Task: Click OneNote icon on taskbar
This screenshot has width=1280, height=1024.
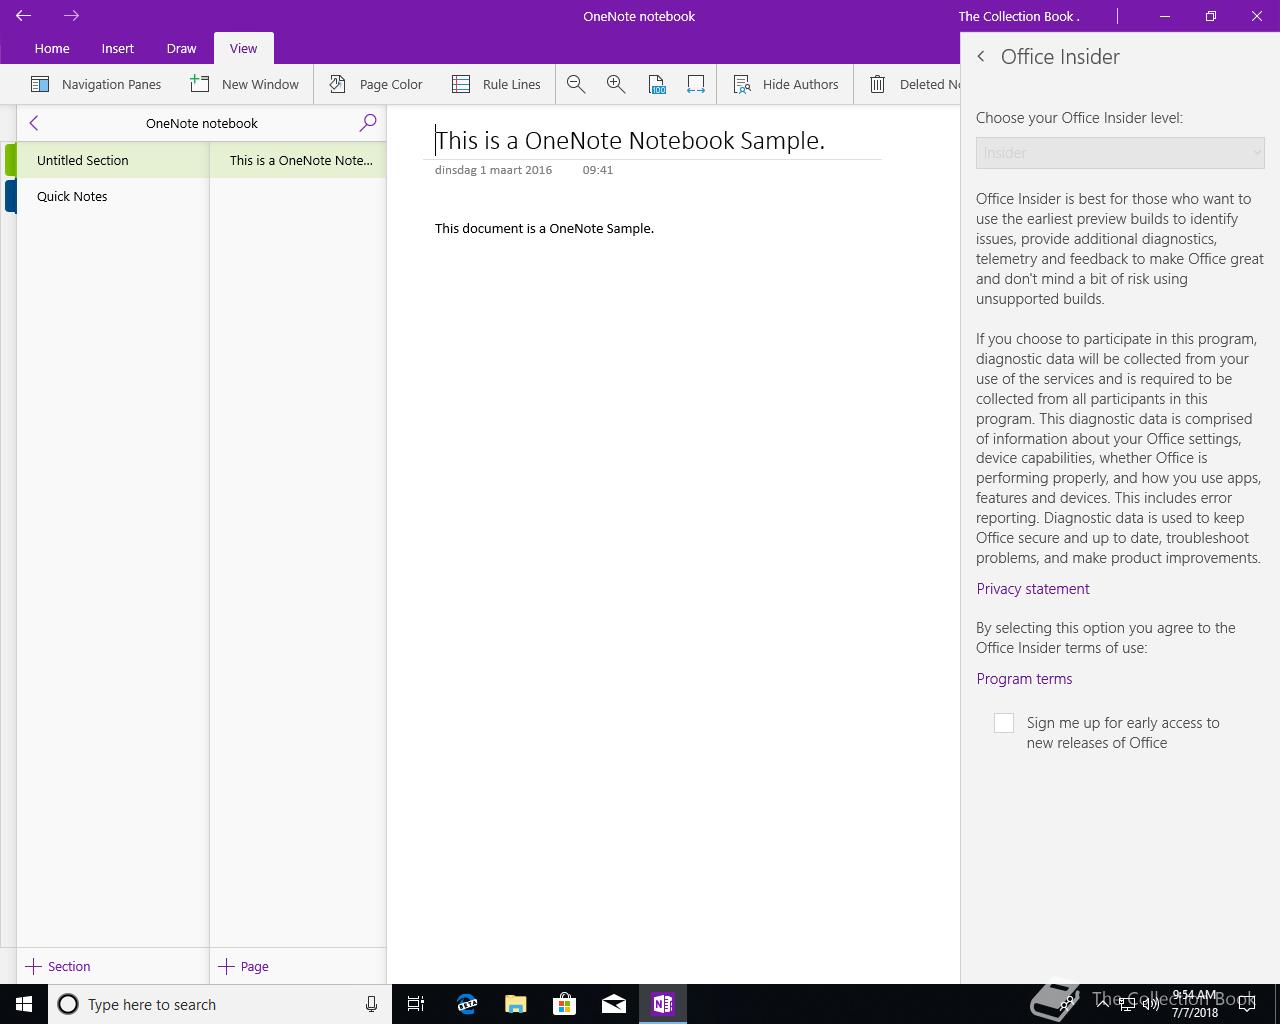Action: pyautogui.click(x=662, y=1004)
